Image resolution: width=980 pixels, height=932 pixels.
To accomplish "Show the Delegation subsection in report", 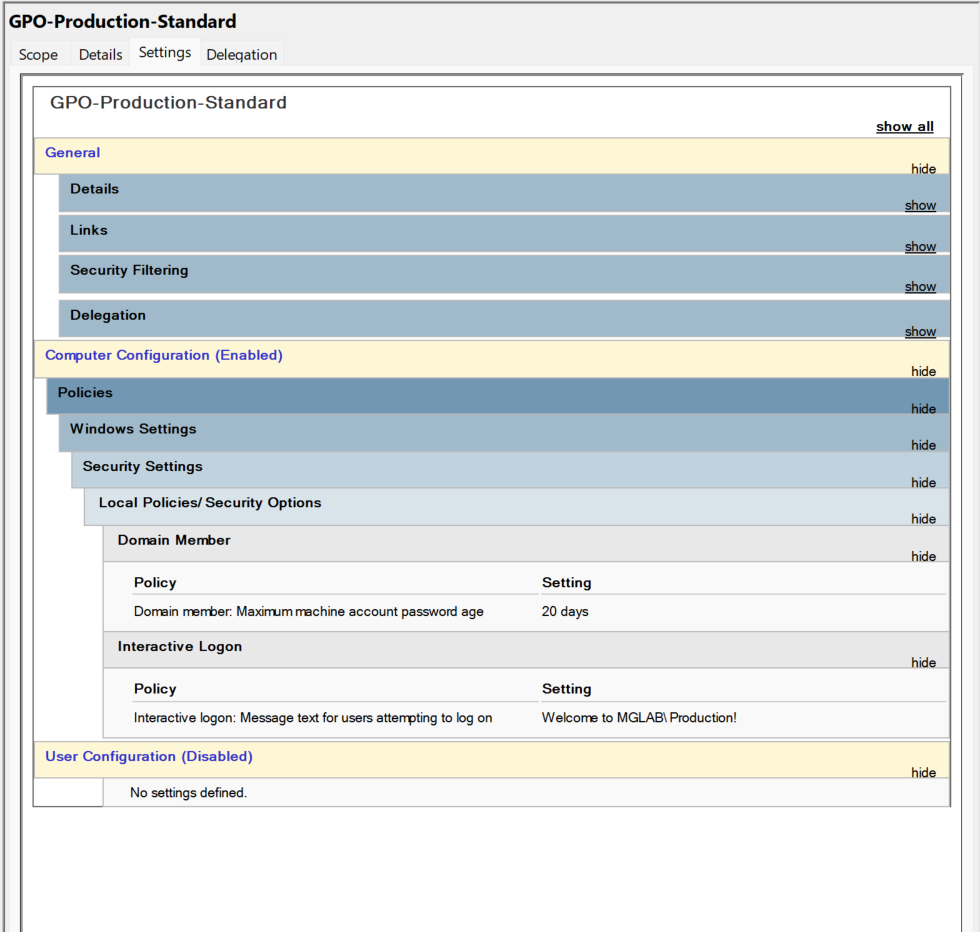I will coord(920,331).
